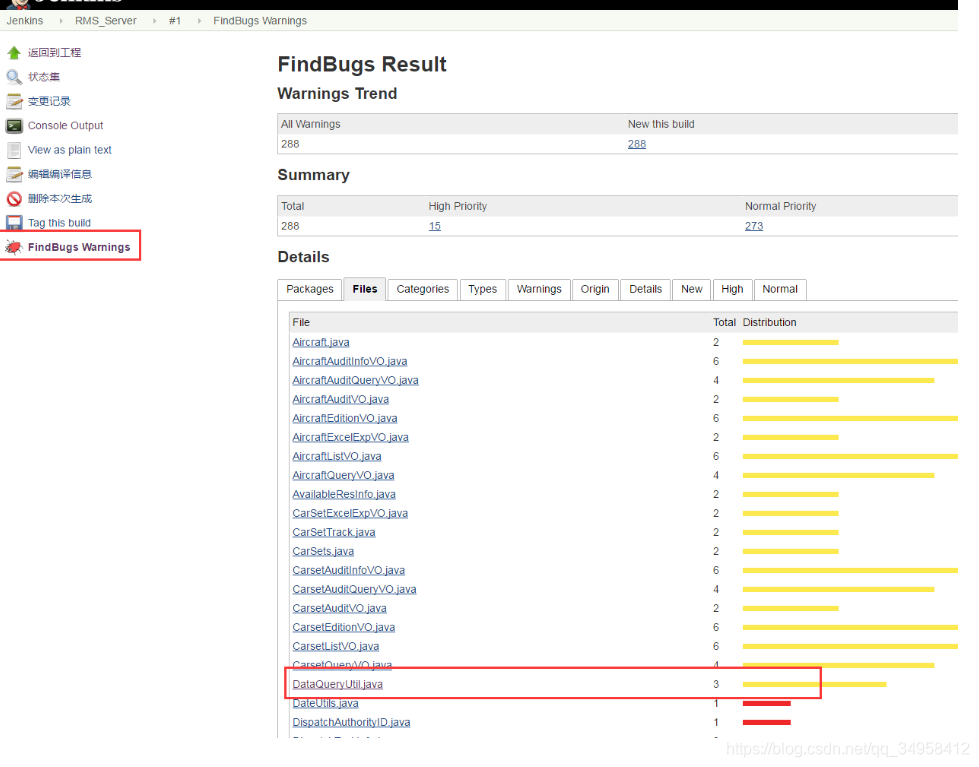The height and width of the screenshot is (767, 979).
Task: Open AircraftExcelExpVO.java link
Action: (x=350, y=437)
